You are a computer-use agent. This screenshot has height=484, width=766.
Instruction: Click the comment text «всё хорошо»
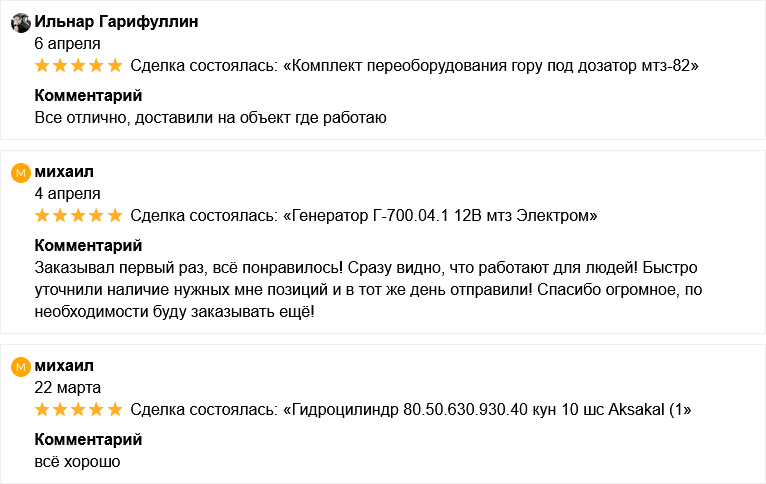[x=77, y=461]
